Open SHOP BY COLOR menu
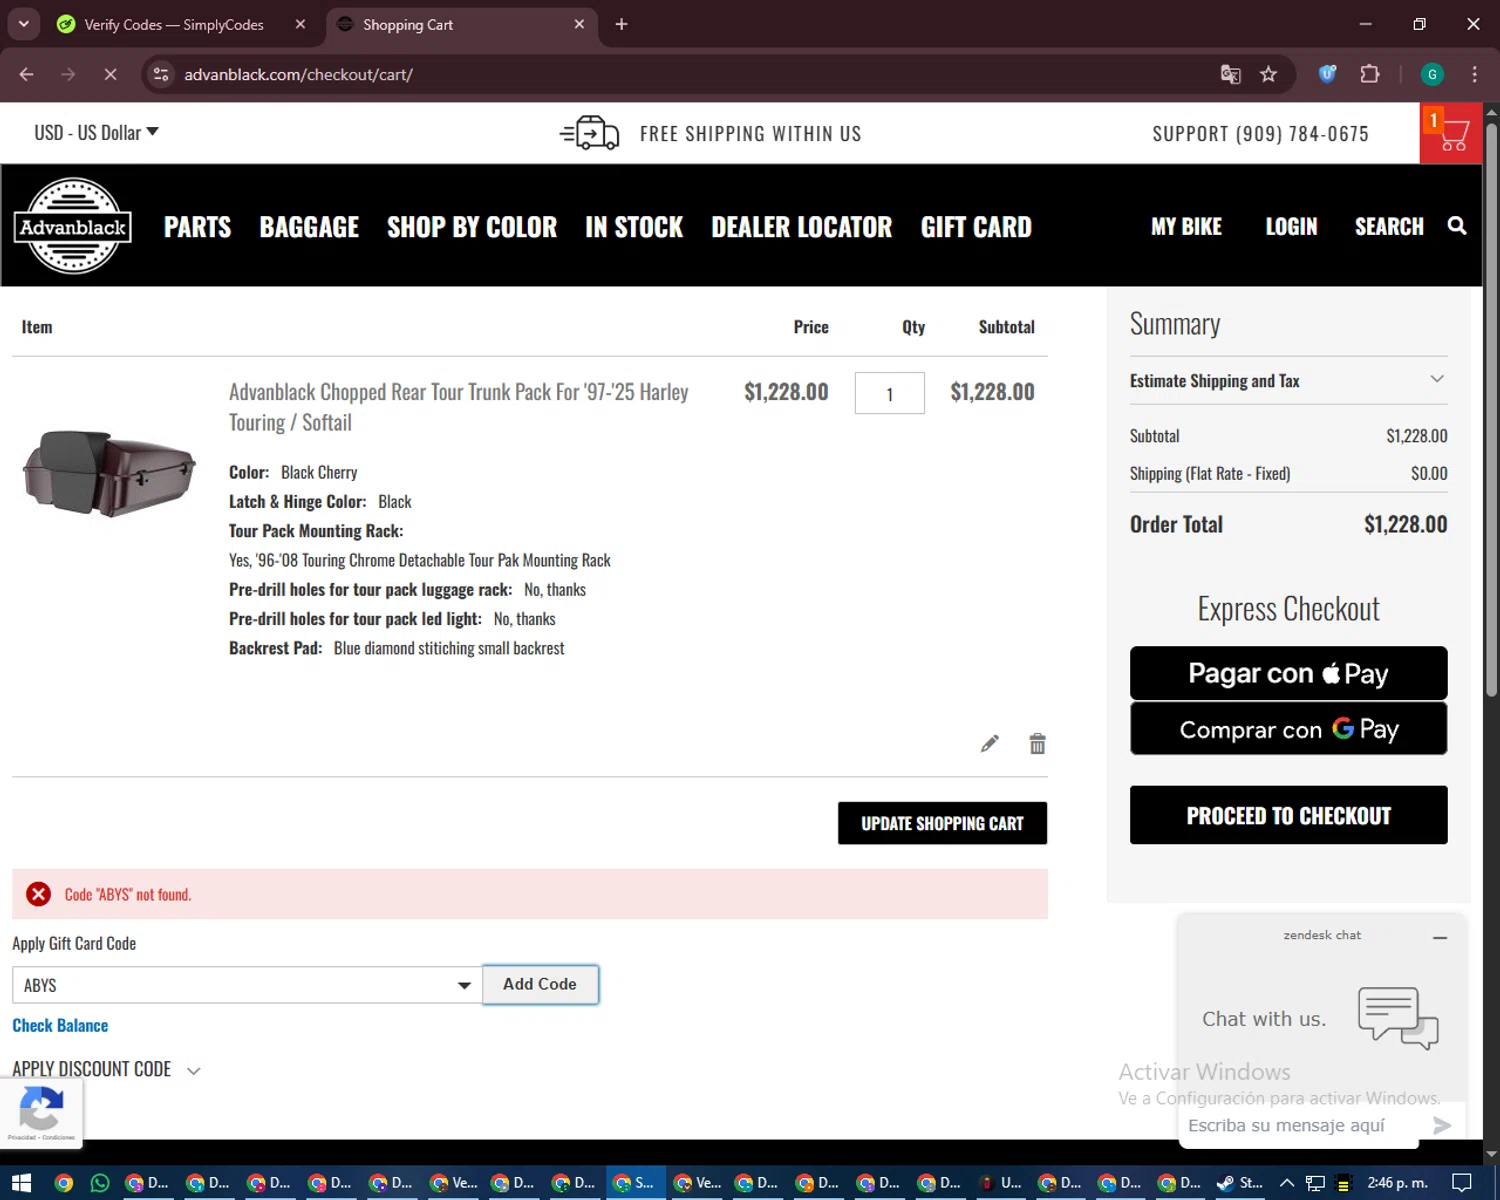 coord(472,227)
